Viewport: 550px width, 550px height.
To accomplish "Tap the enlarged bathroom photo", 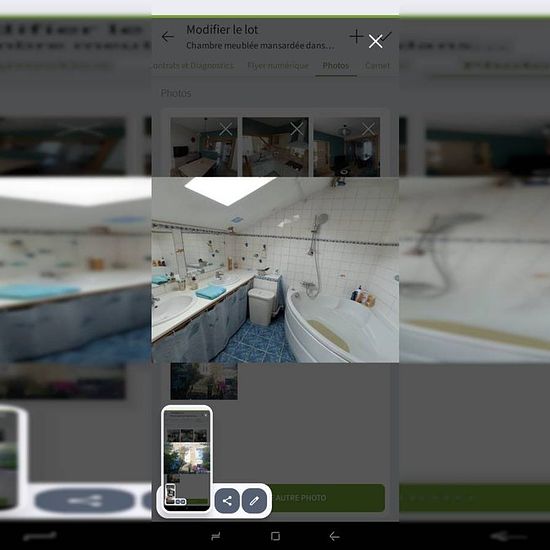I will 275,270.
